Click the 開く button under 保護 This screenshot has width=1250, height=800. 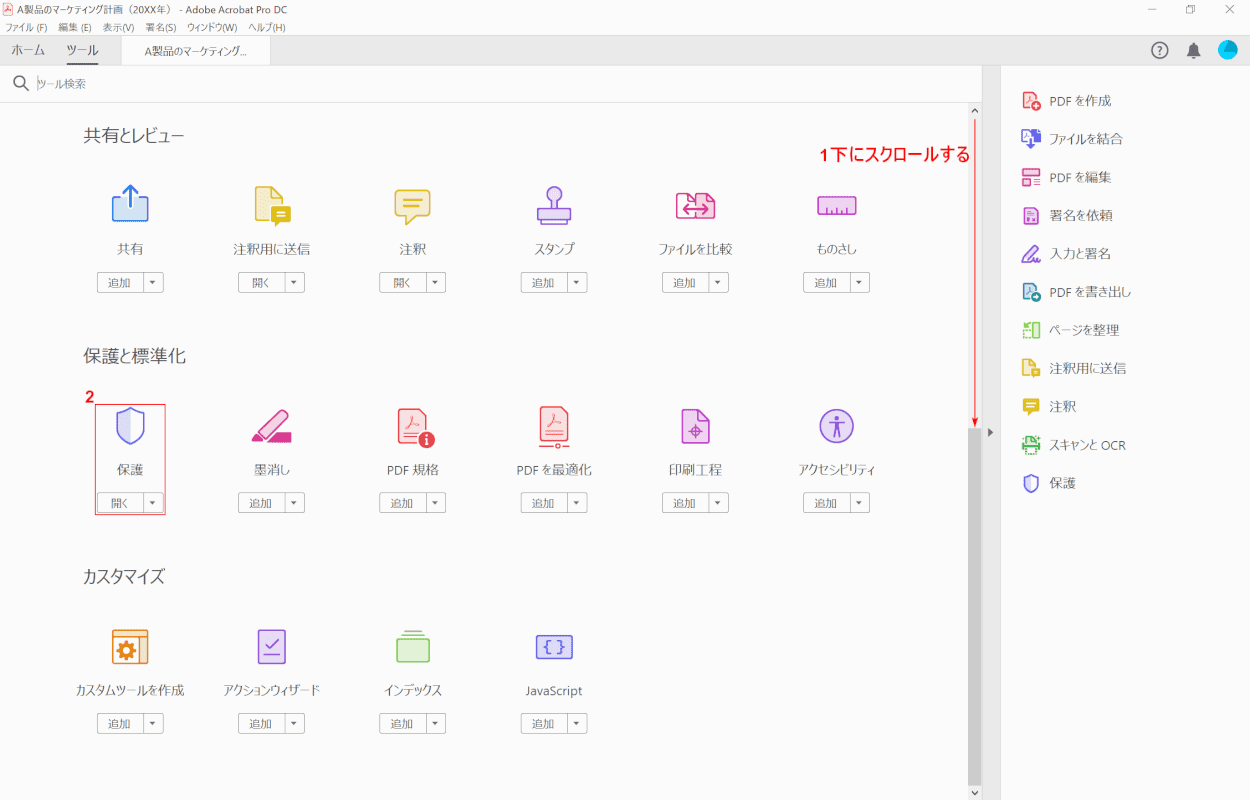click(120, 503)
